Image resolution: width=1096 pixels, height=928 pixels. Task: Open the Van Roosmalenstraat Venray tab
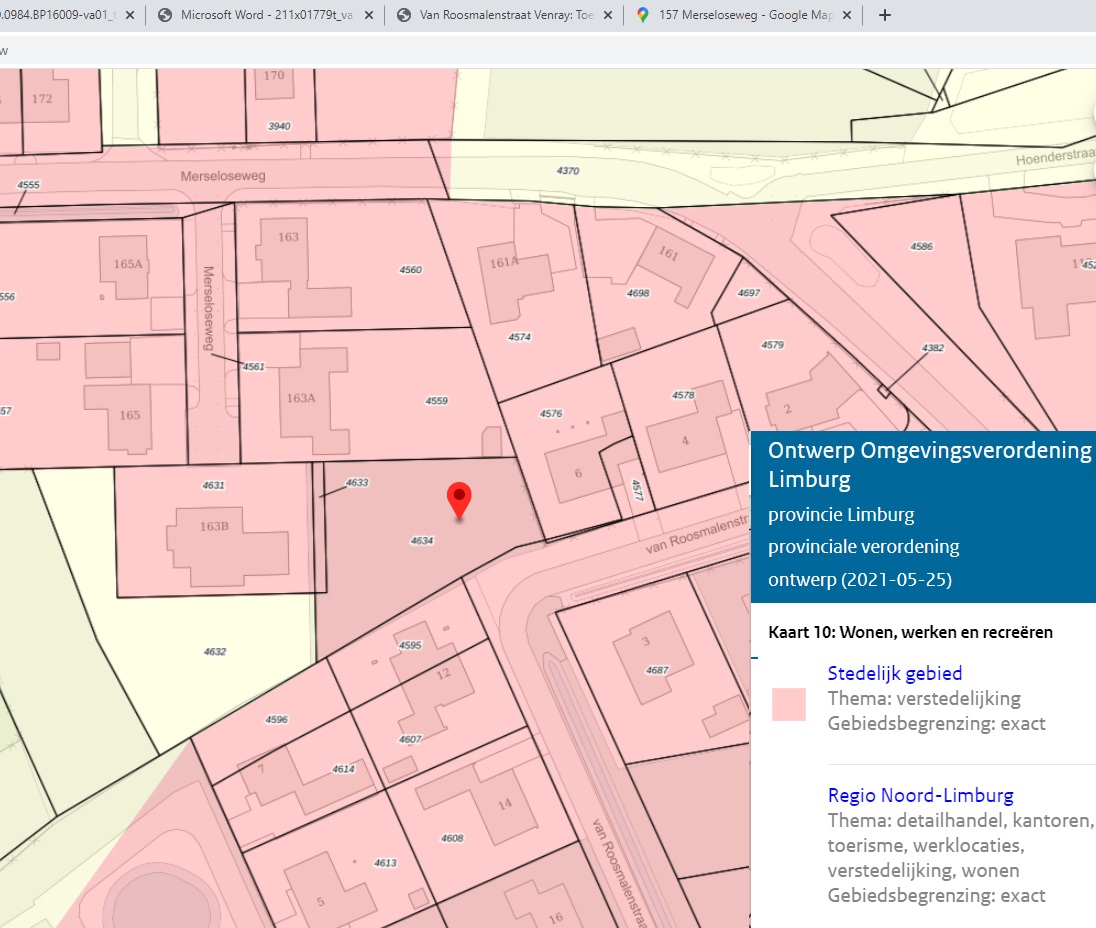[506, 15]
